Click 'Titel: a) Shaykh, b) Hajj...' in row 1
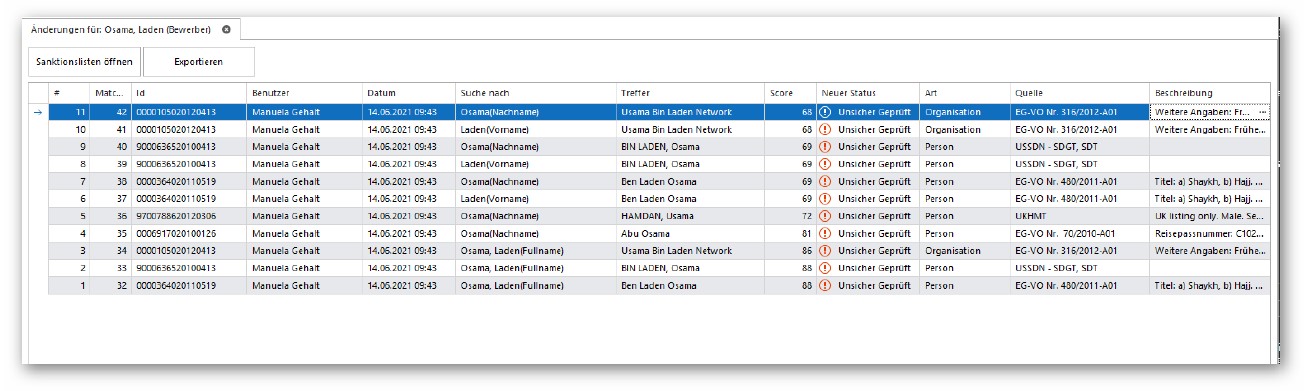Screen dimensions: 1307x391 point(1210,285)
